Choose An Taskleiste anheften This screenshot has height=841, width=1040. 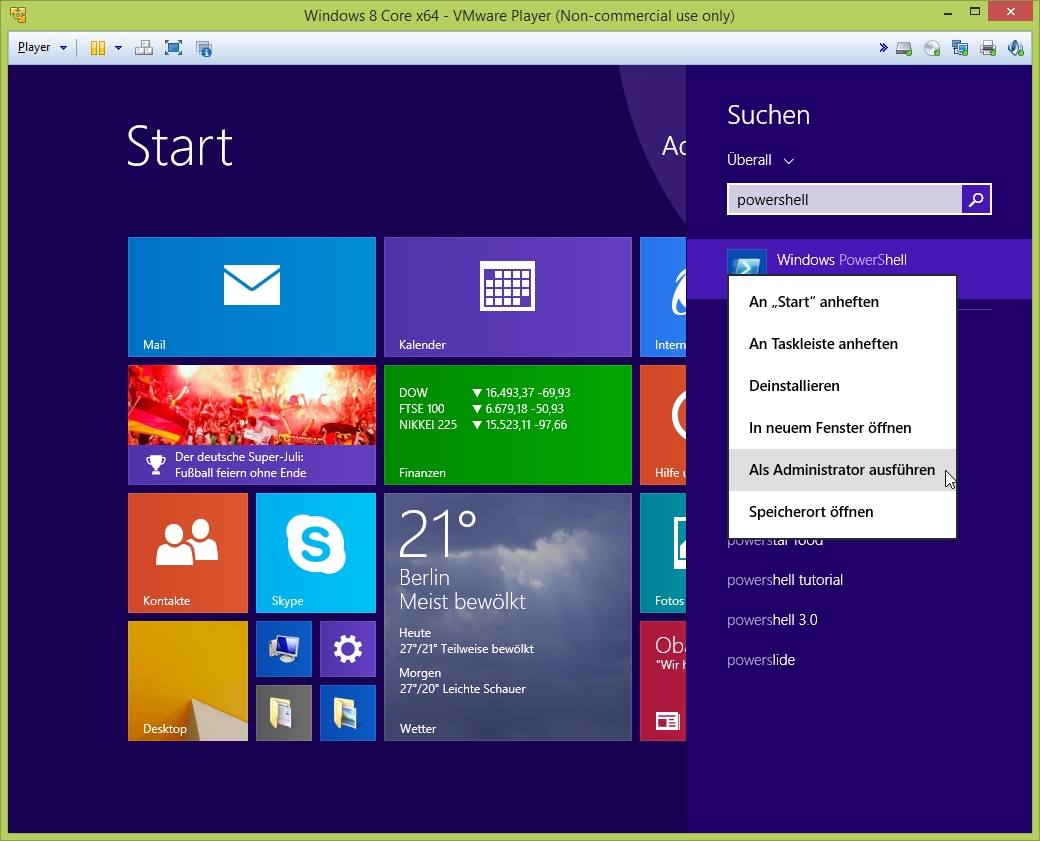(x=842, y=344)
